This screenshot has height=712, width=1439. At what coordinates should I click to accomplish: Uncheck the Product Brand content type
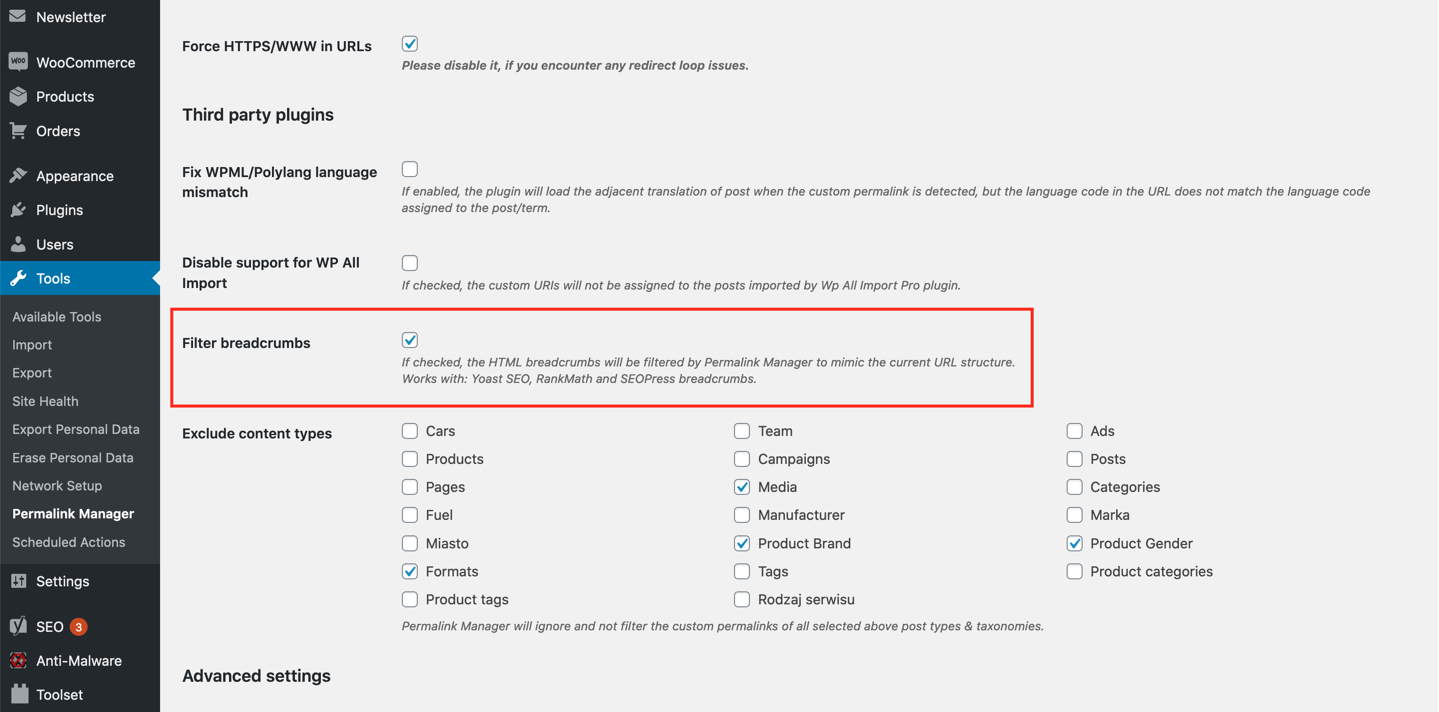point(742,543)
